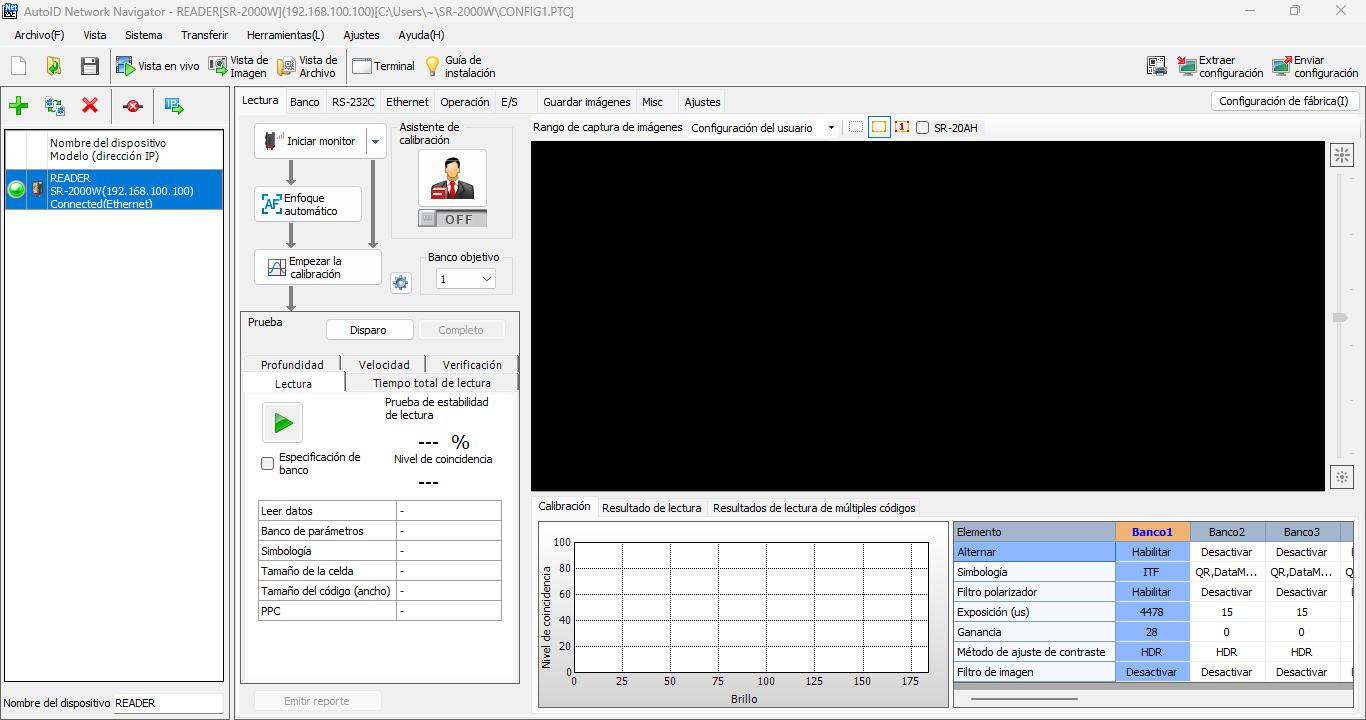The width and height of the screenshot is (1366, 720).
Task: Click the green plus add device icon
Action: tap(18, 105)
